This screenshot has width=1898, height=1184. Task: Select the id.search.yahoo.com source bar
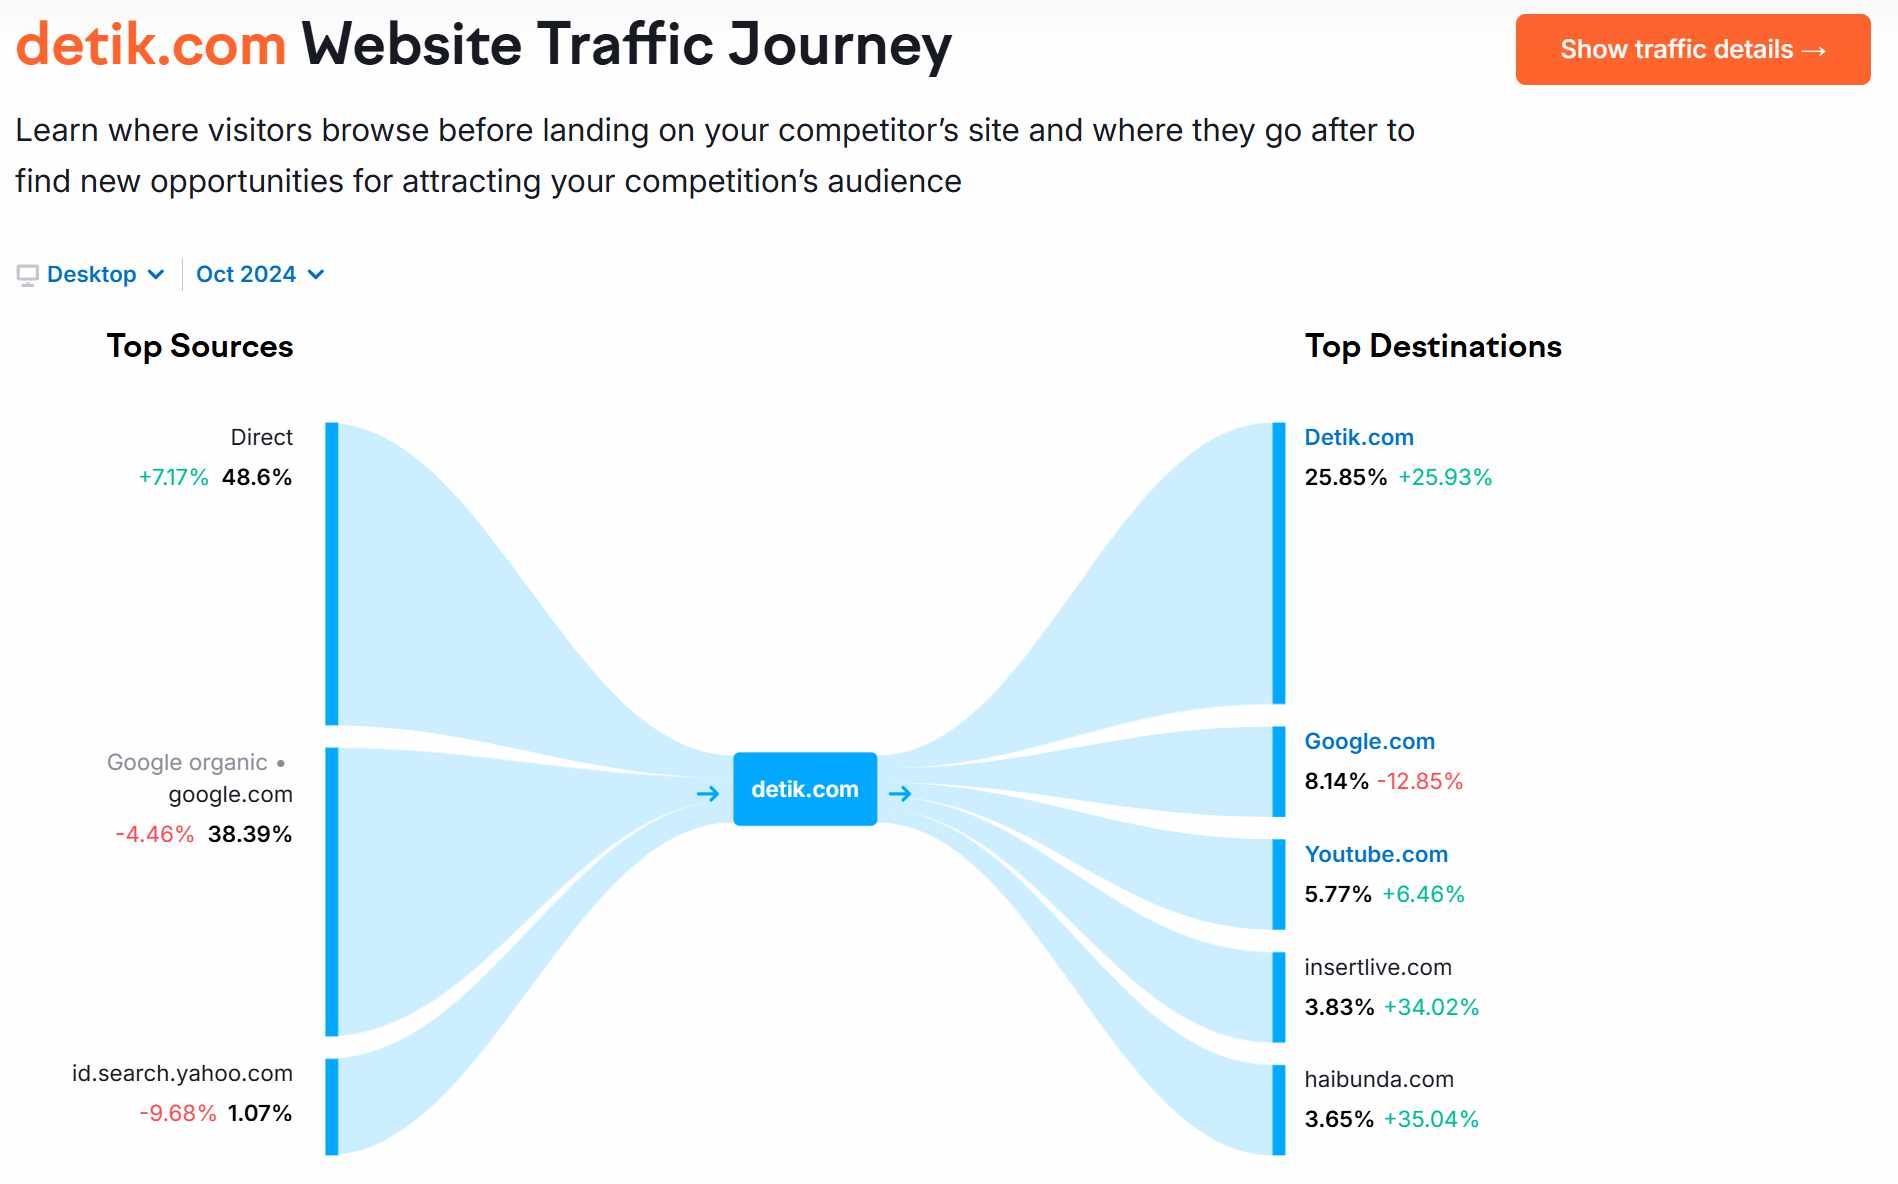click(332, 1107)
